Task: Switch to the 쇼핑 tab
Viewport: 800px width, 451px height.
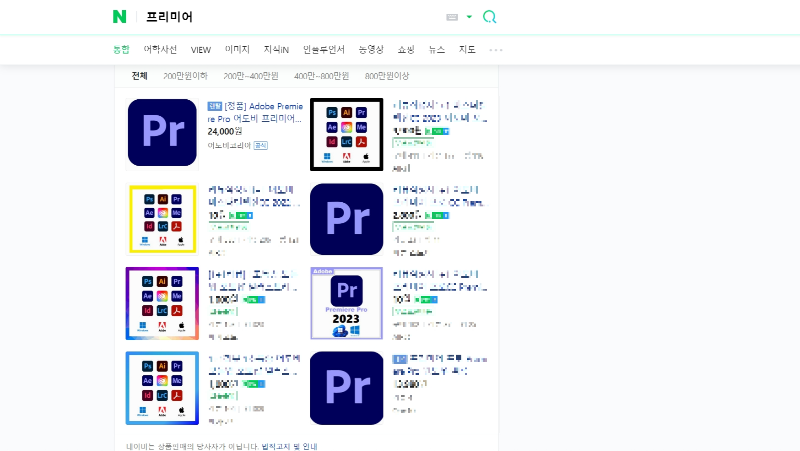Action: 406,49
